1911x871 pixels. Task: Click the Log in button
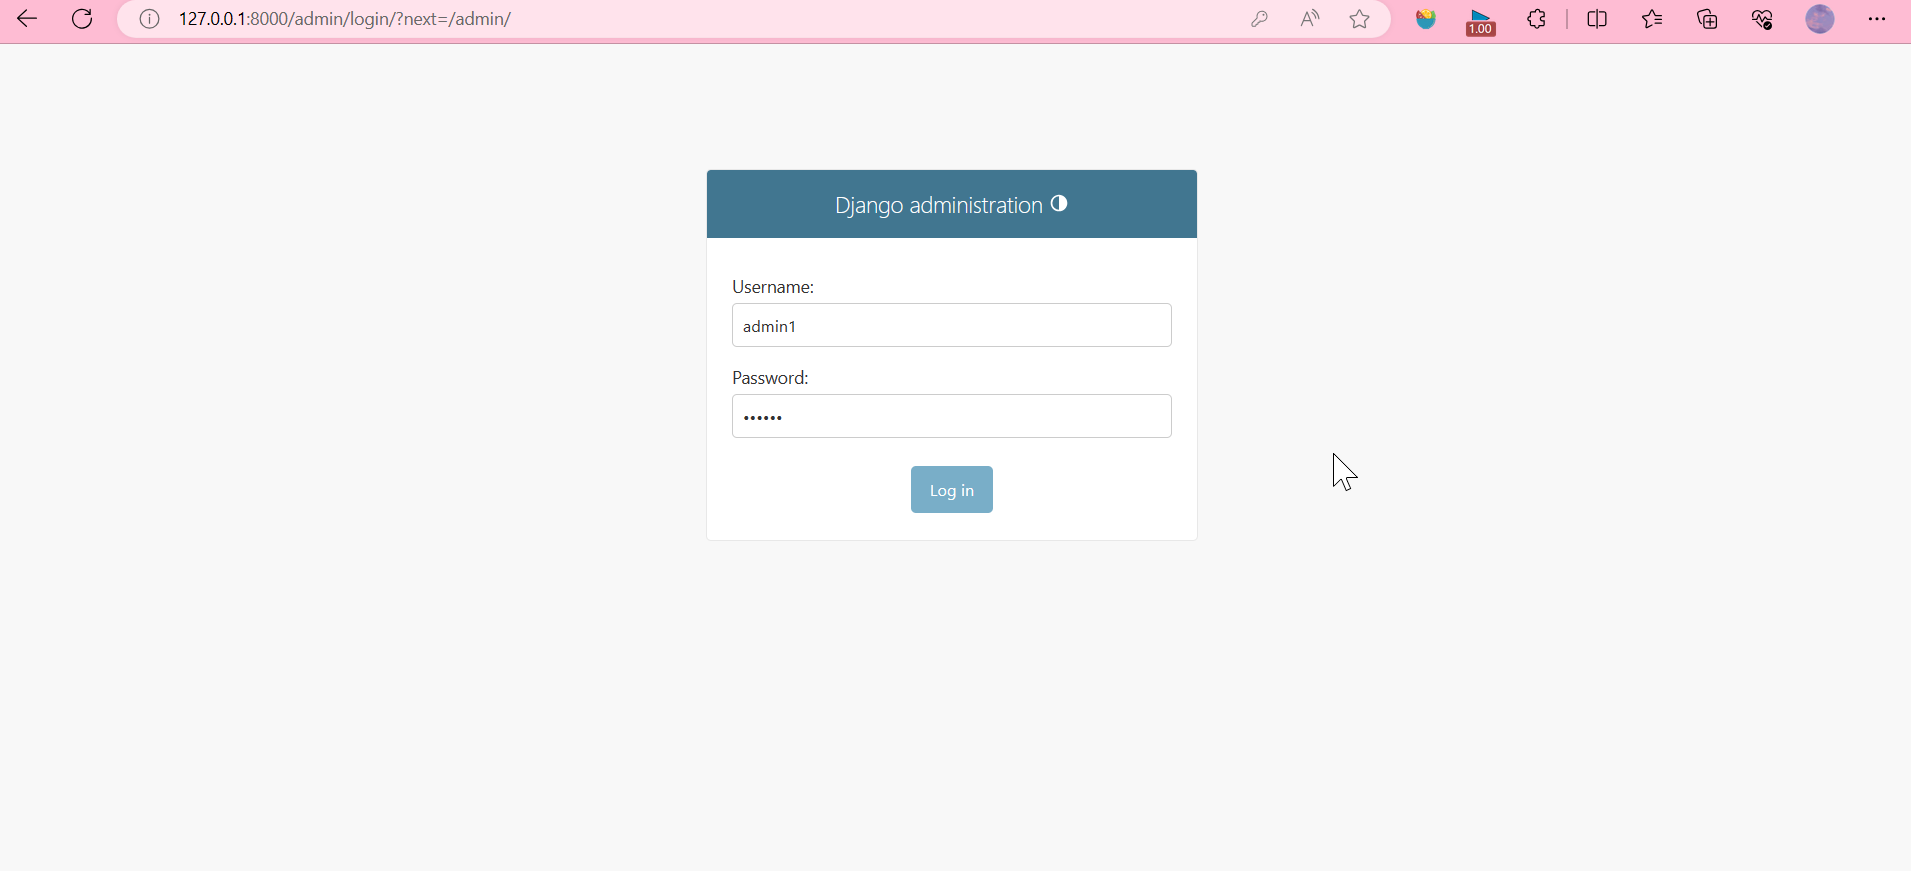[x=952, y=490]
